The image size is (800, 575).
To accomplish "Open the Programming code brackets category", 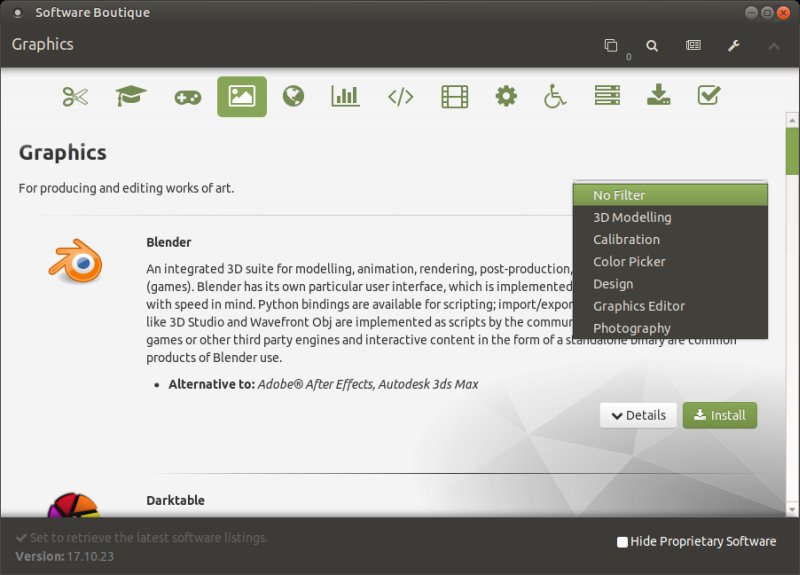I will coord(401,96).
